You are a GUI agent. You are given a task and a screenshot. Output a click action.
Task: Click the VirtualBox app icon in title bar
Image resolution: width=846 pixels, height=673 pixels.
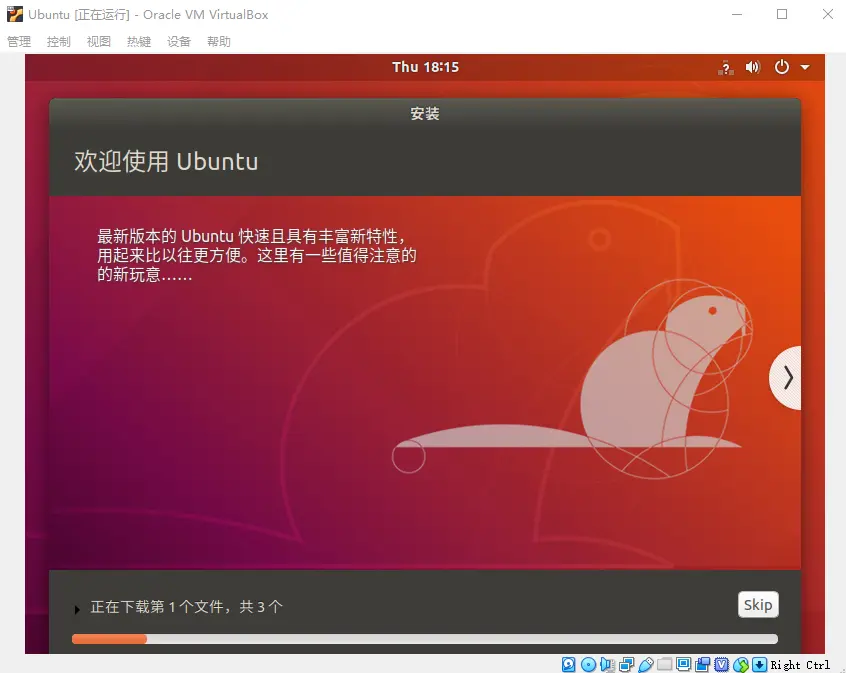(15, 14)
